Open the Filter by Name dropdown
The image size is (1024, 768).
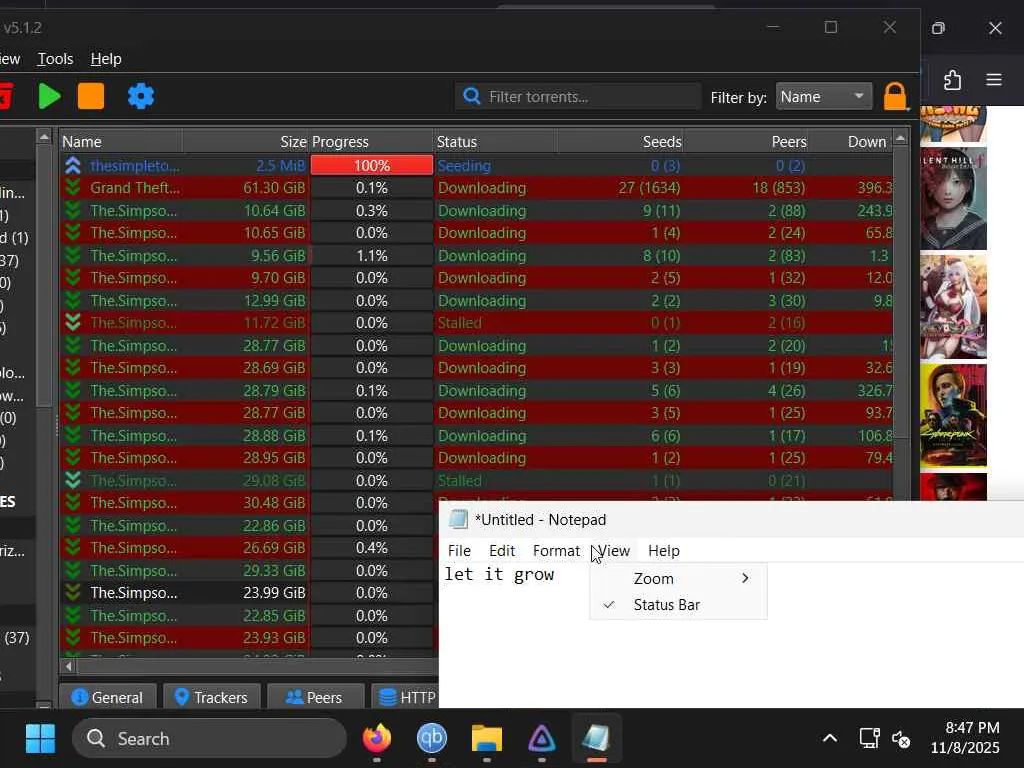coord(824,97)
